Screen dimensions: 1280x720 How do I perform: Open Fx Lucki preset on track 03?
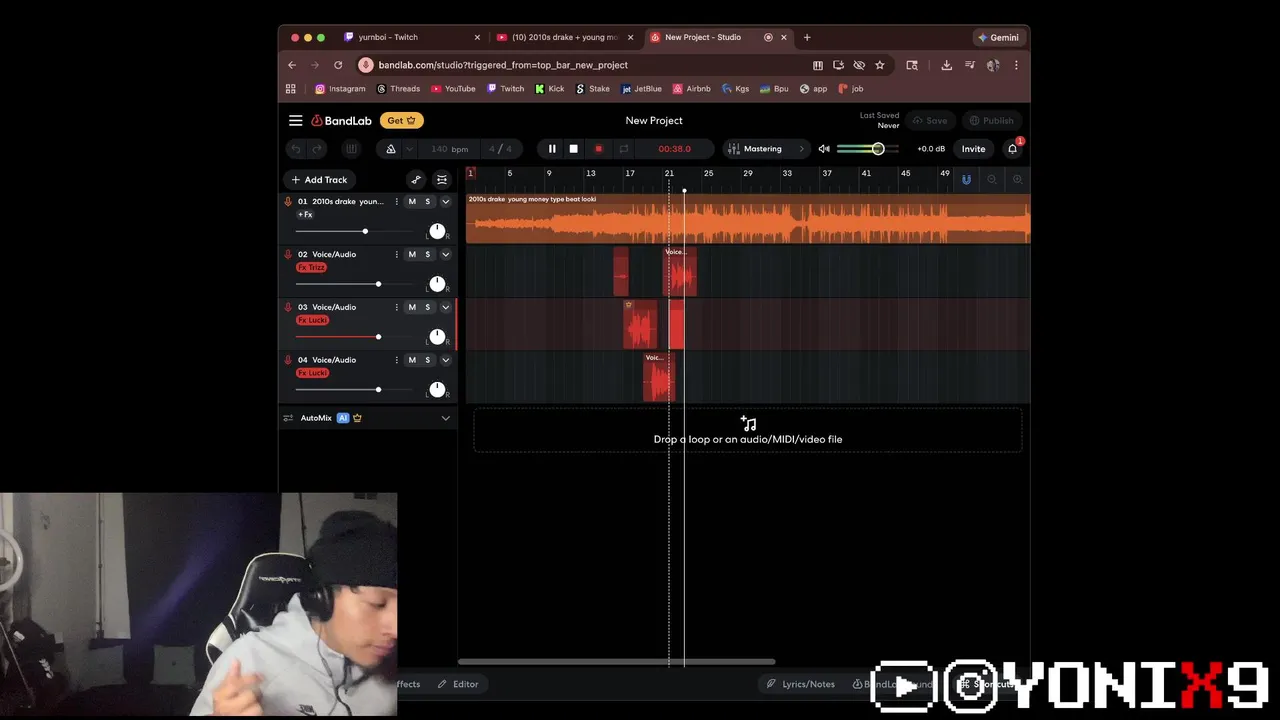(x=313, y=321)
